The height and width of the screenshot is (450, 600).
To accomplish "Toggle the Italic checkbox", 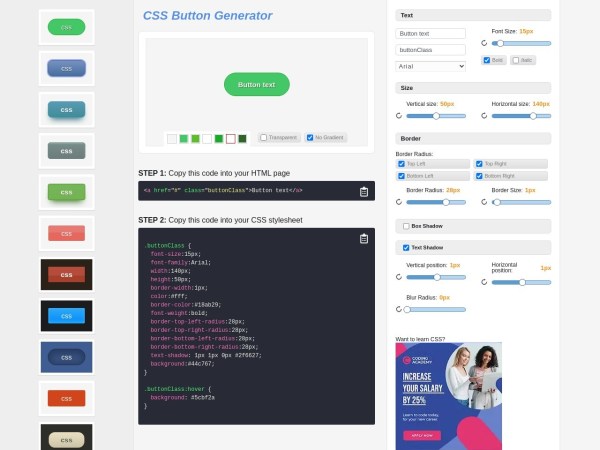I will tap(516, 60).
